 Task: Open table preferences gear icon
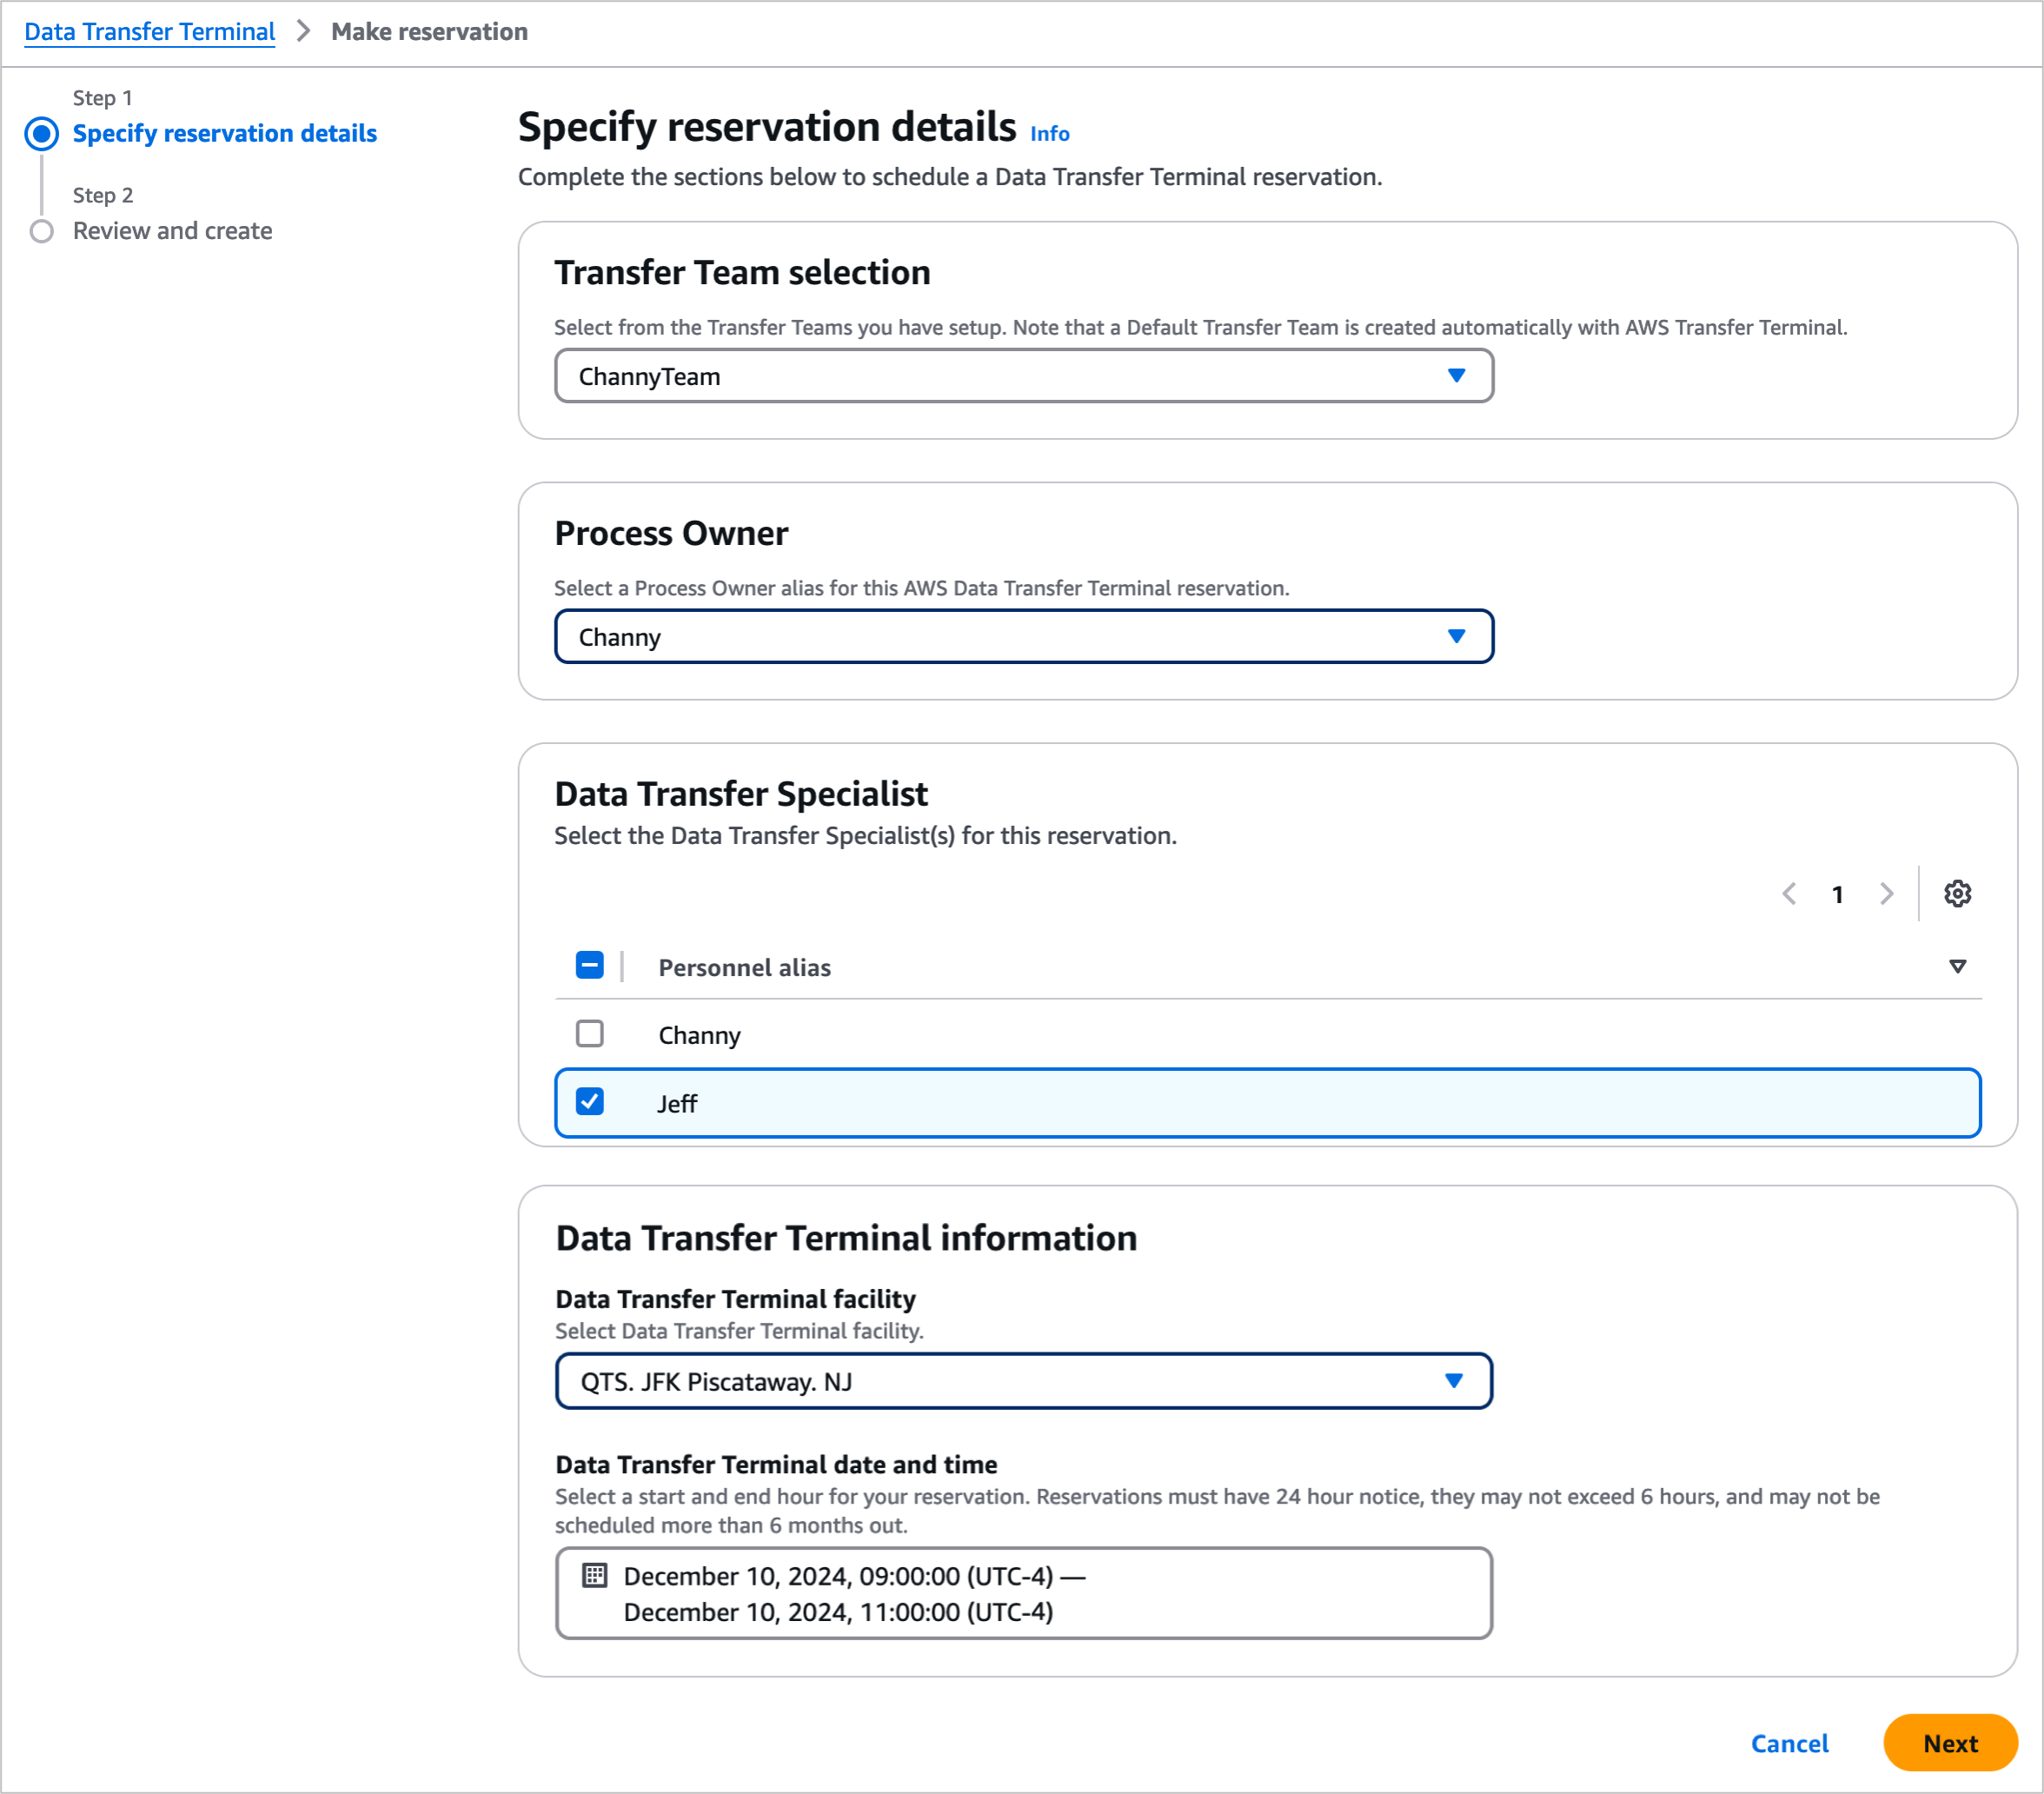click(x=1957, y=893)
